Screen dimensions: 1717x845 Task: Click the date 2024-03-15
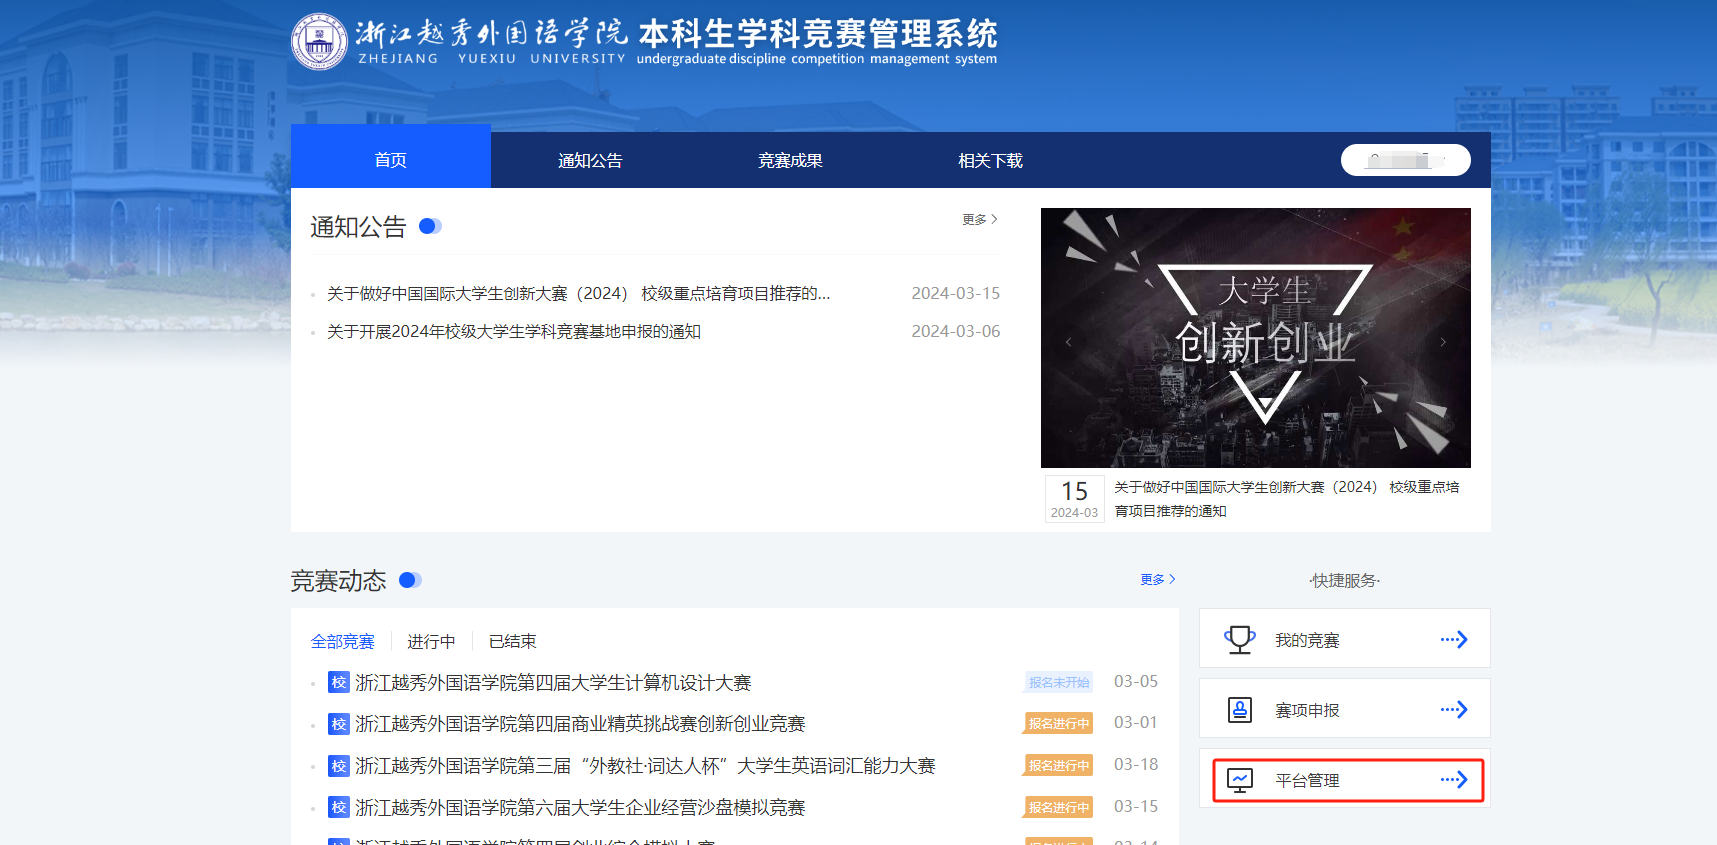[x=956, y=293]
